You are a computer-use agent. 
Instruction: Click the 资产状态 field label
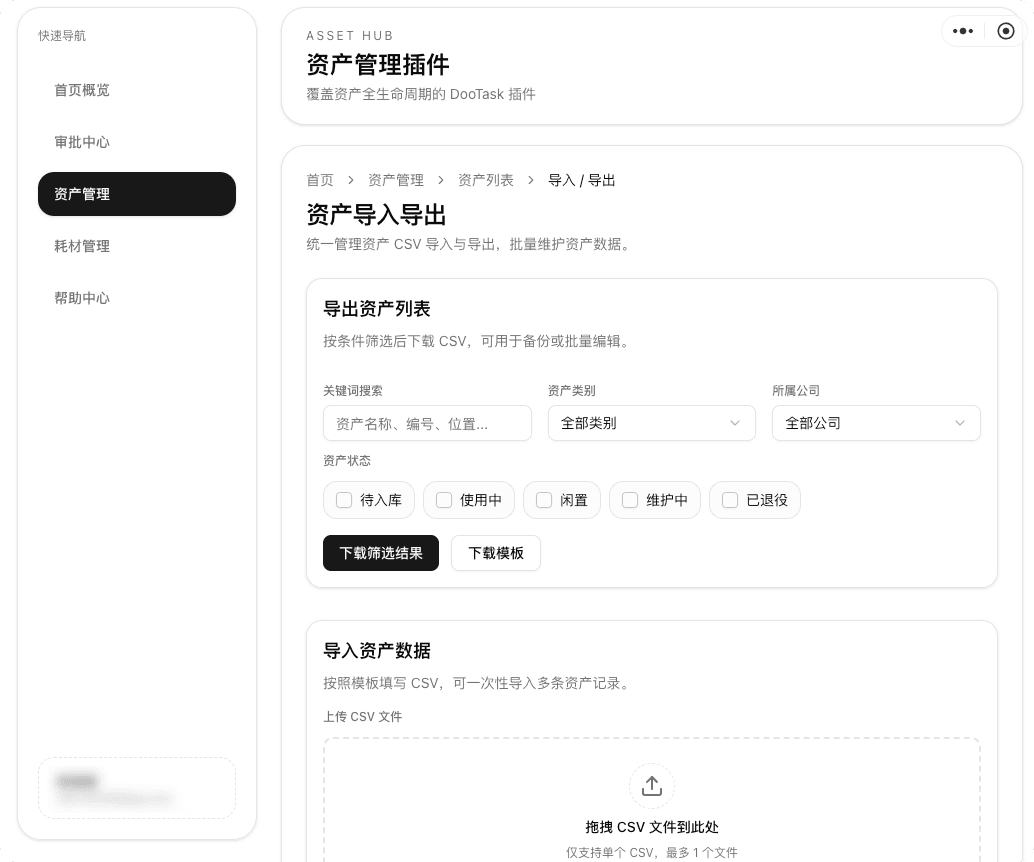coord(347,460)
